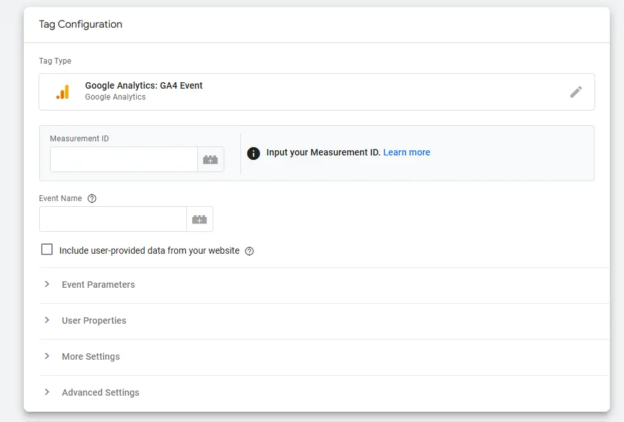The image size is (624, 422).
Task: Open the Learn more link
Action: click(406, 152)
